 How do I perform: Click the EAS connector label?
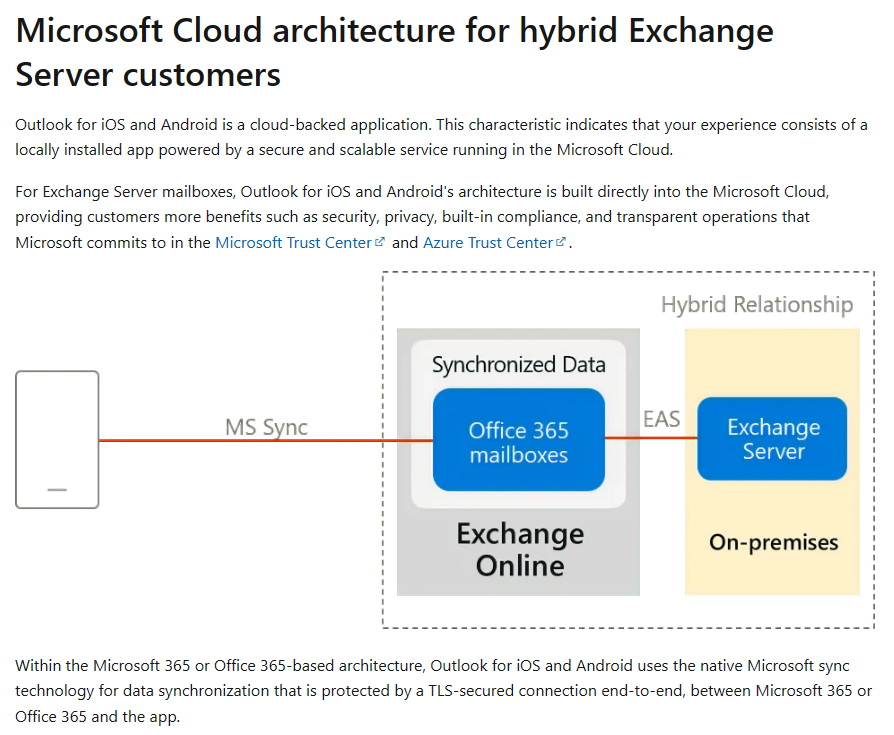pyautogui.click(x=662, y=420)
